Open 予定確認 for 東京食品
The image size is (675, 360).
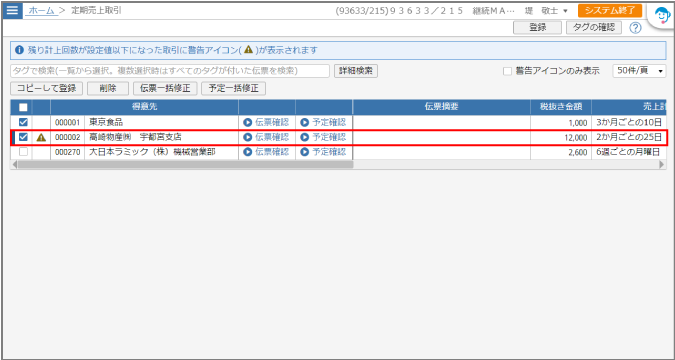[323, 122]
